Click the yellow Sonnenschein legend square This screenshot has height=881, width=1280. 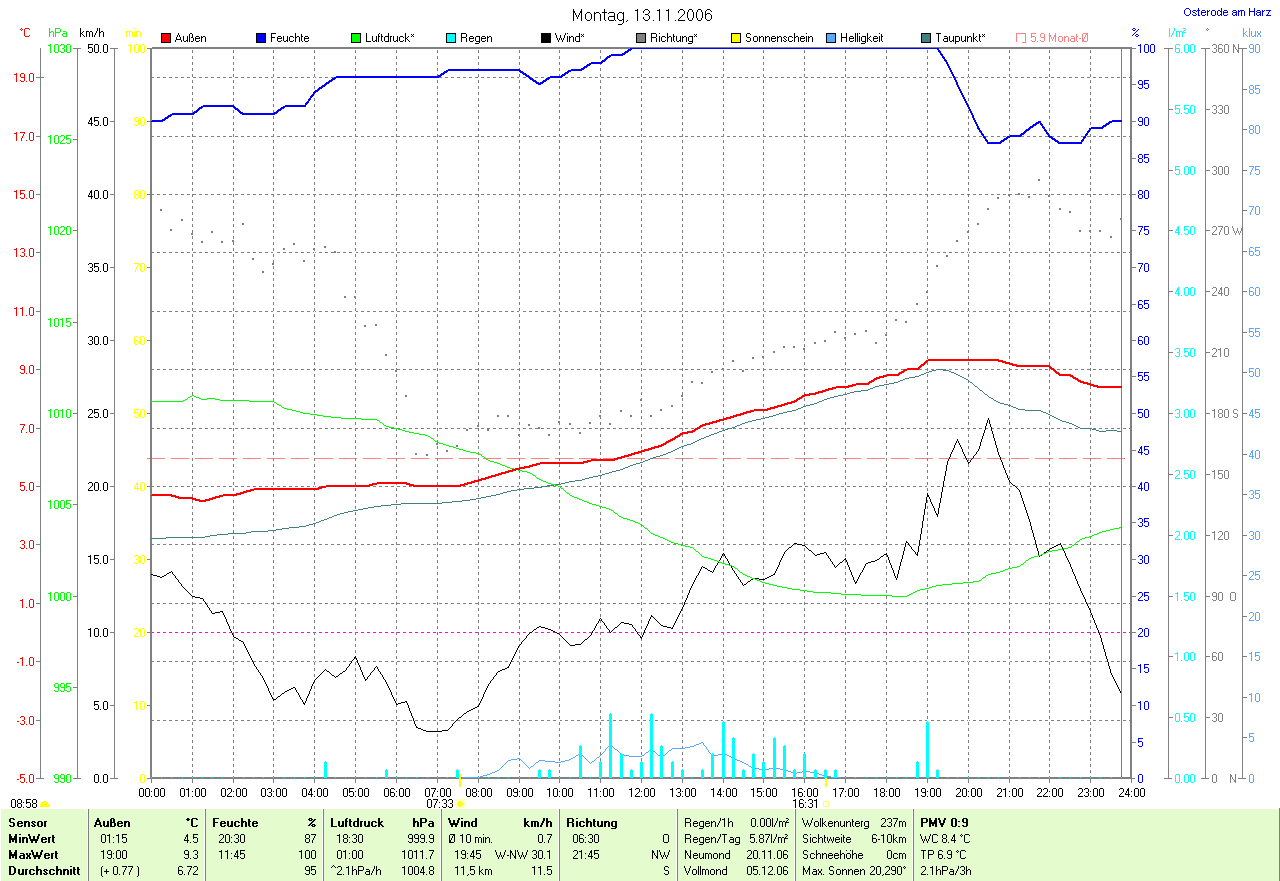point(736,38)
